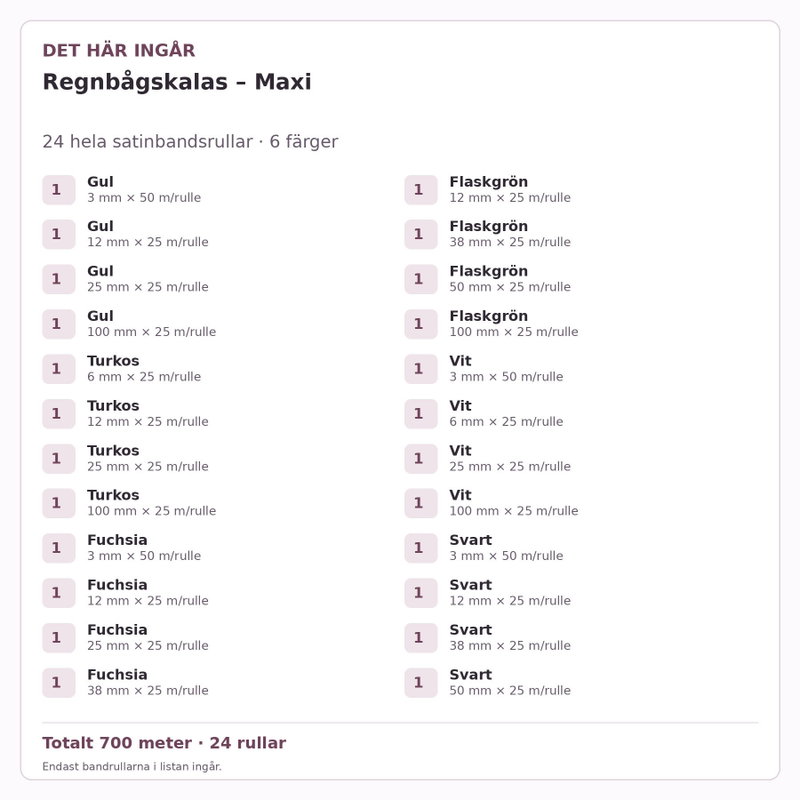Select the quantity badge for Gul 100 mm
Image resolution: width=800 pixels, height=800 pixels.
[59, 324]
